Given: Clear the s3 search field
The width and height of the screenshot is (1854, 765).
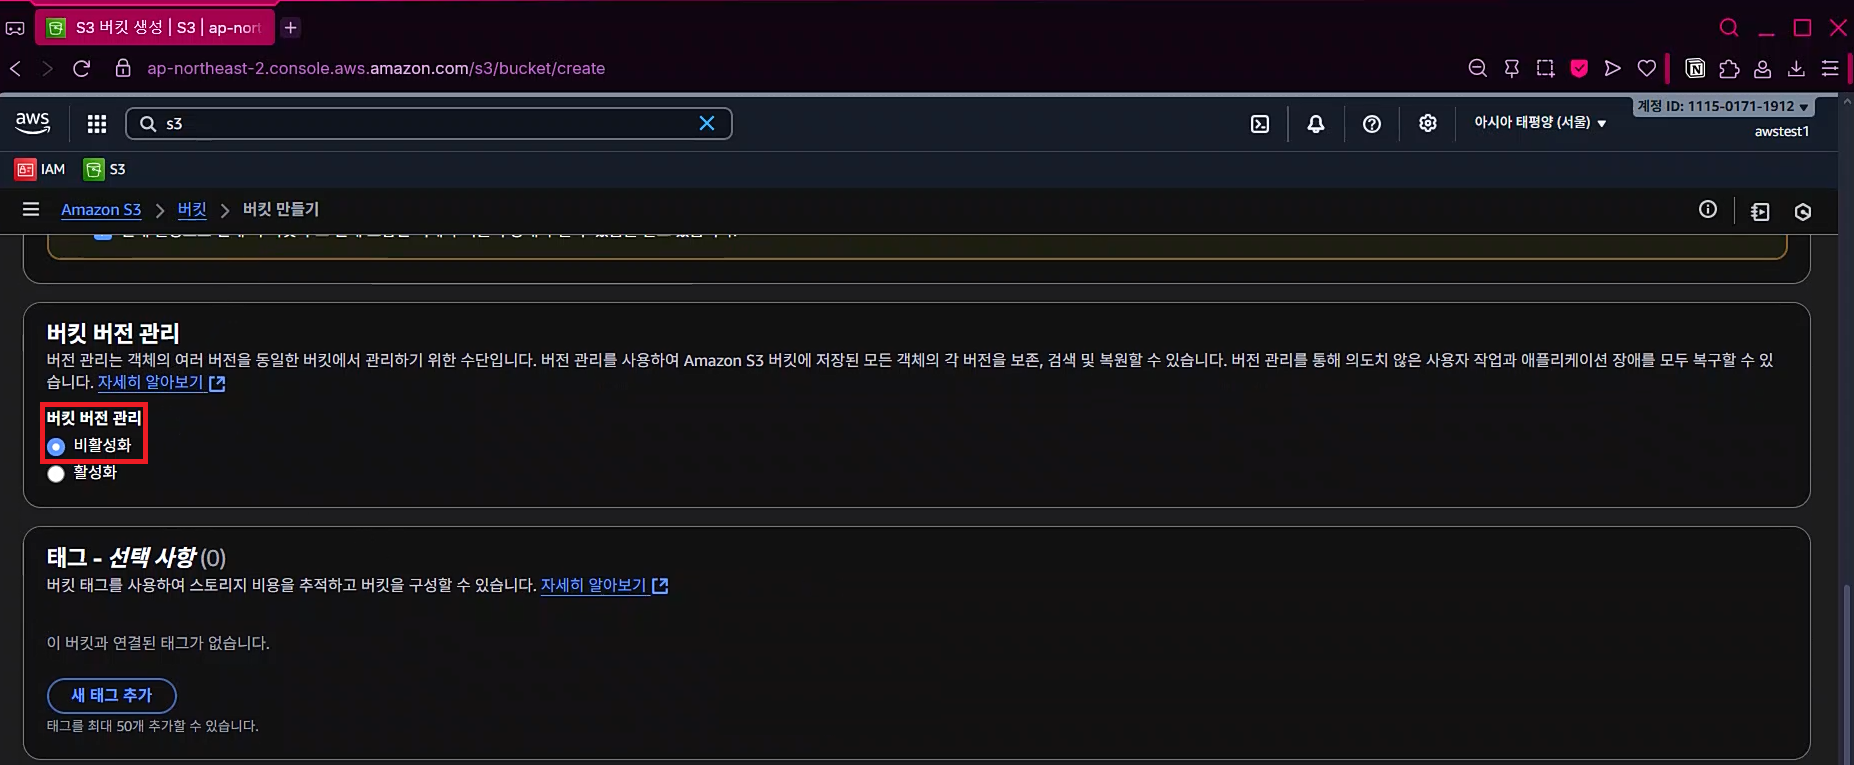Looking at the screenshot, I should click(x=707, y=123).
